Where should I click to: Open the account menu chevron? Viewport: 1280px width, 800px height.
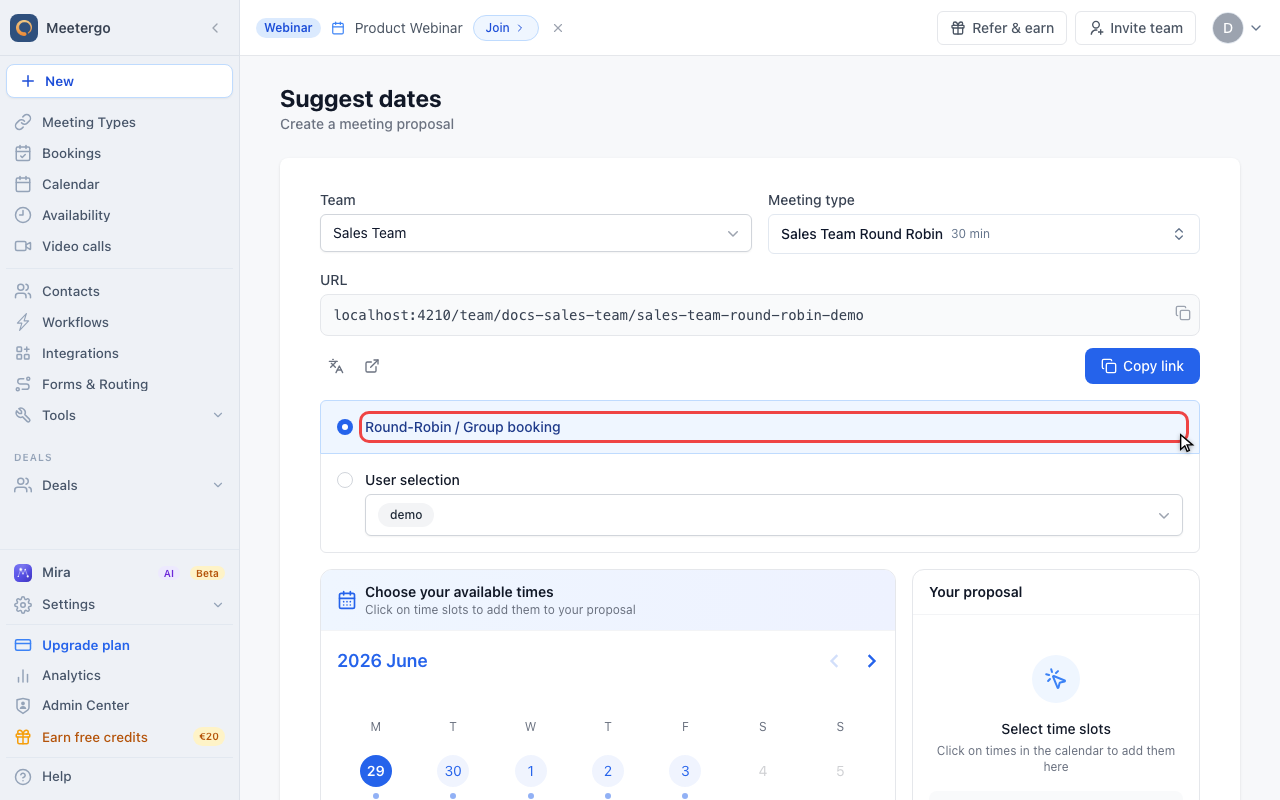pyautogui.click(x=1256, y=28)
